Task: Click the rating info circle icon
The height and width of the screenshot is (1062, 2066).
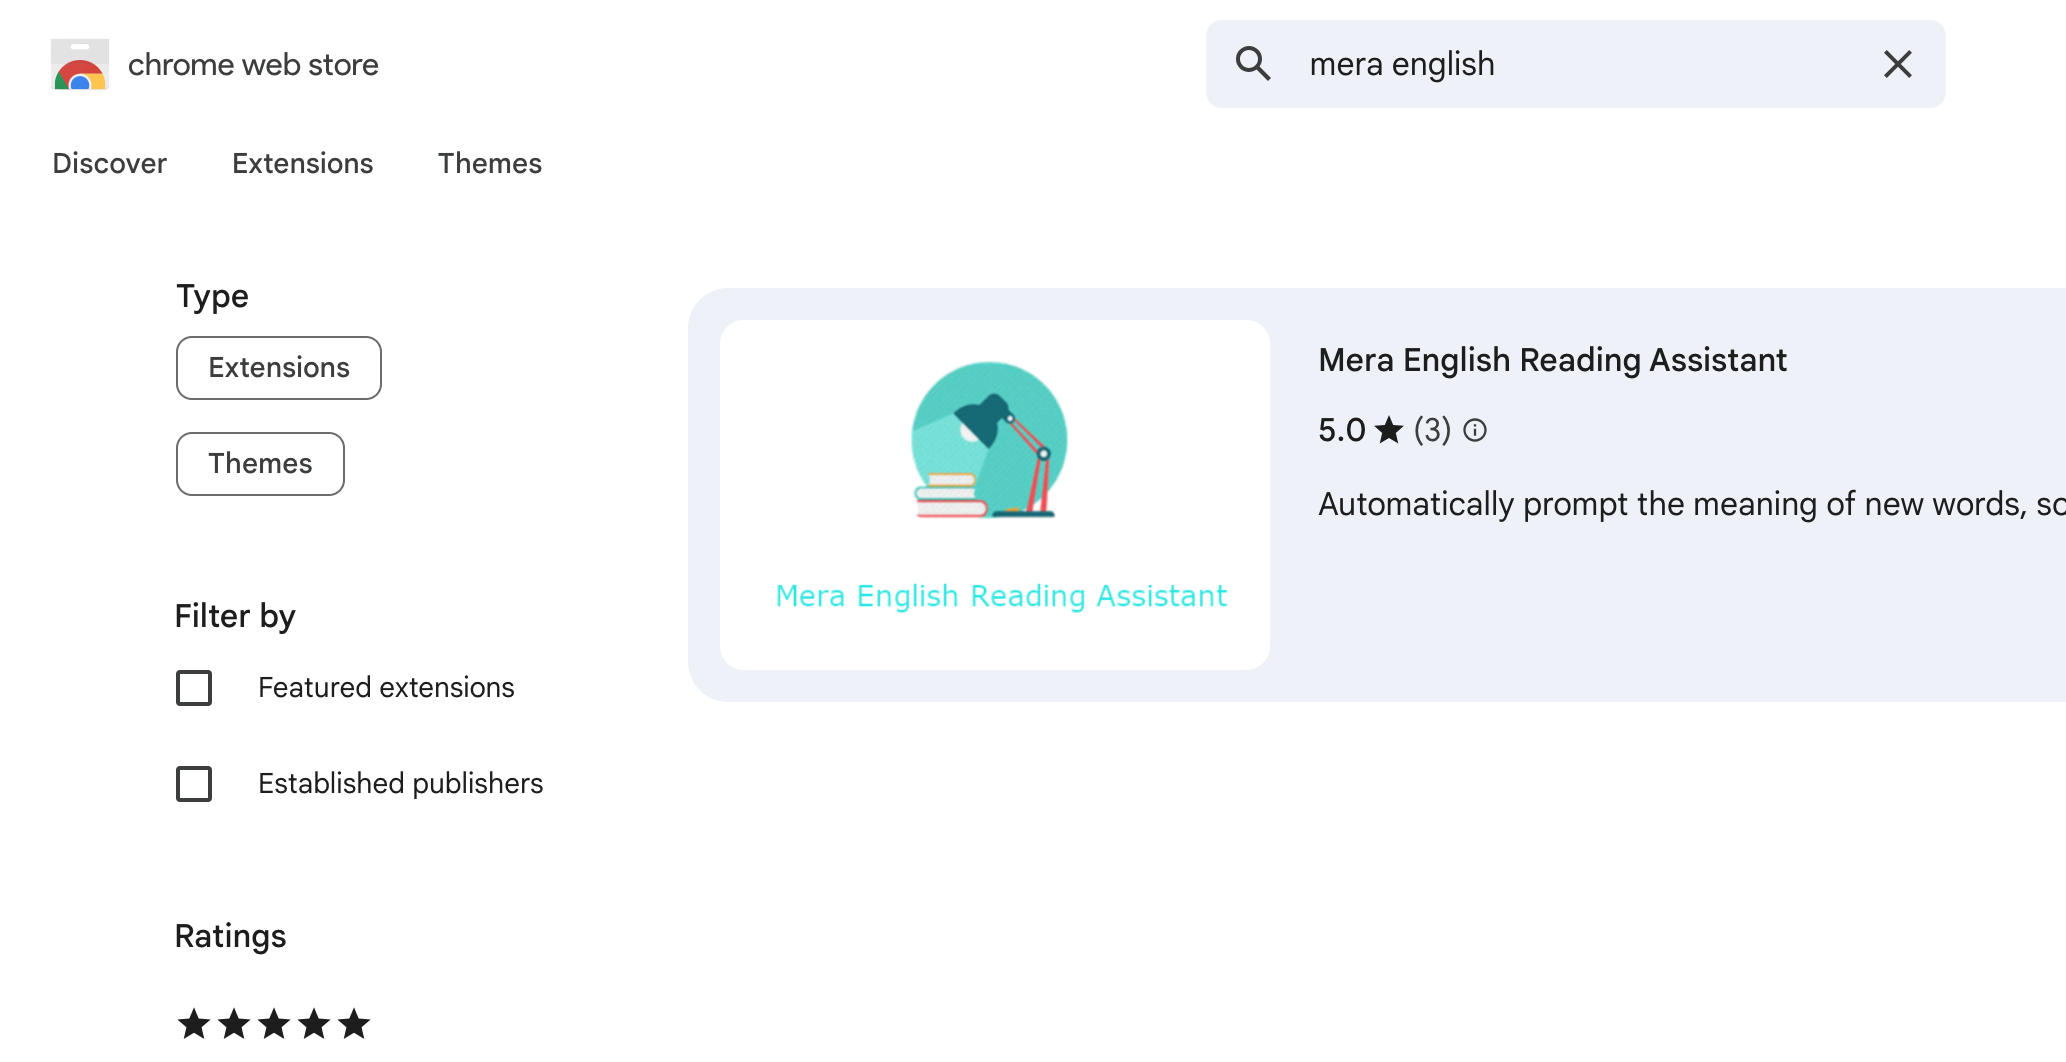Action: 1475,430
